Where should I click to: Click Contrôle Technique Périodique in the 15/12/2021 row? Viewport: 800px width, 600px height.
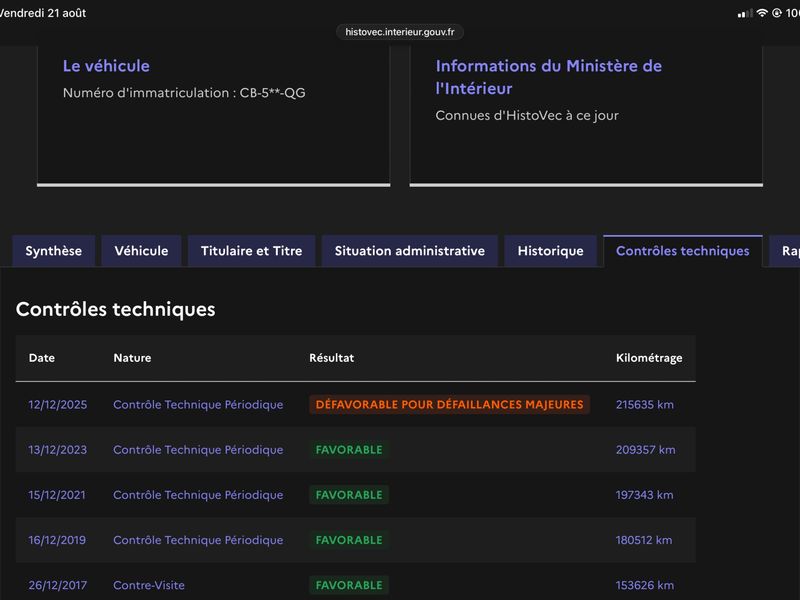click(198, 495)
